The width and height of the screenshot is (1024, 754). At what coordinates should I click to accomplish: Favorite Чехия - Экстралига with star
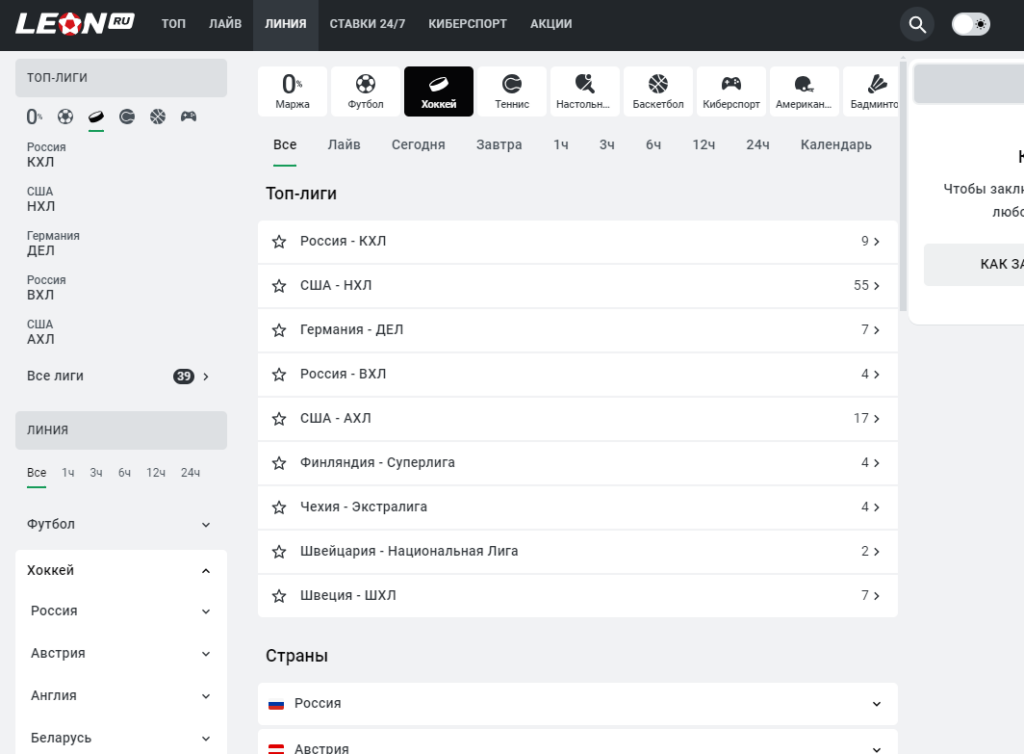pyautogui.click(x=279, y=507)
